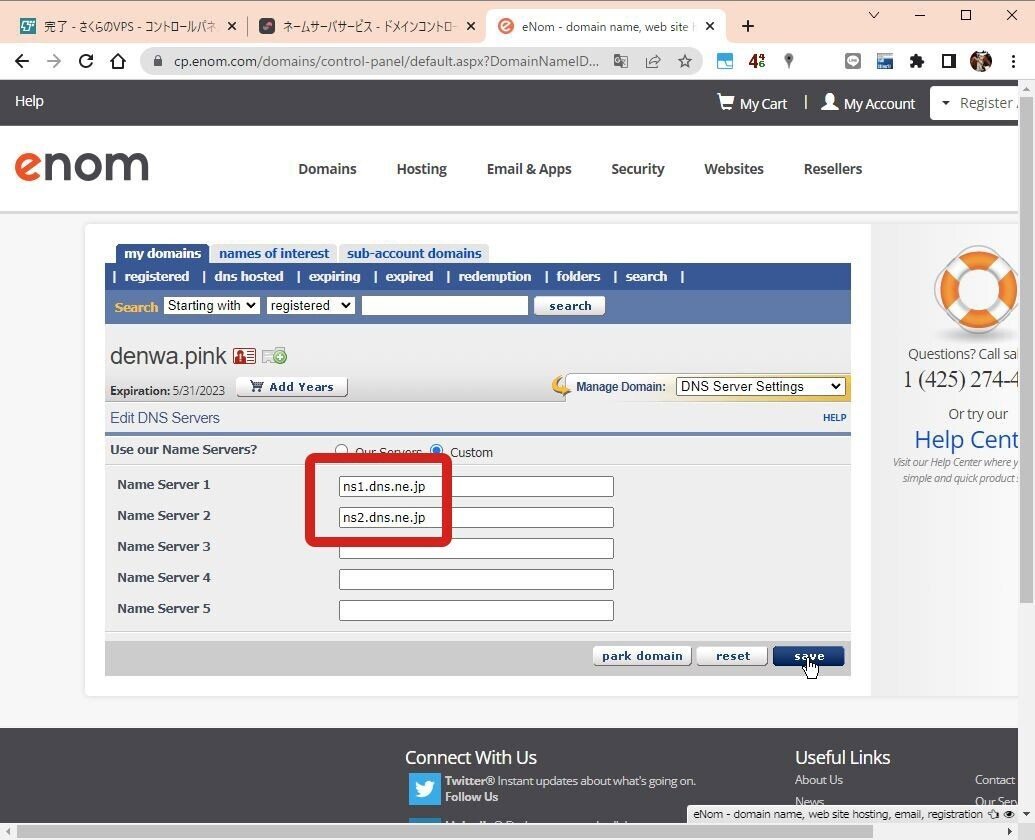1035x840 pixels.
Task: Bookmark this page with star icon
Action: click(685, 61)
